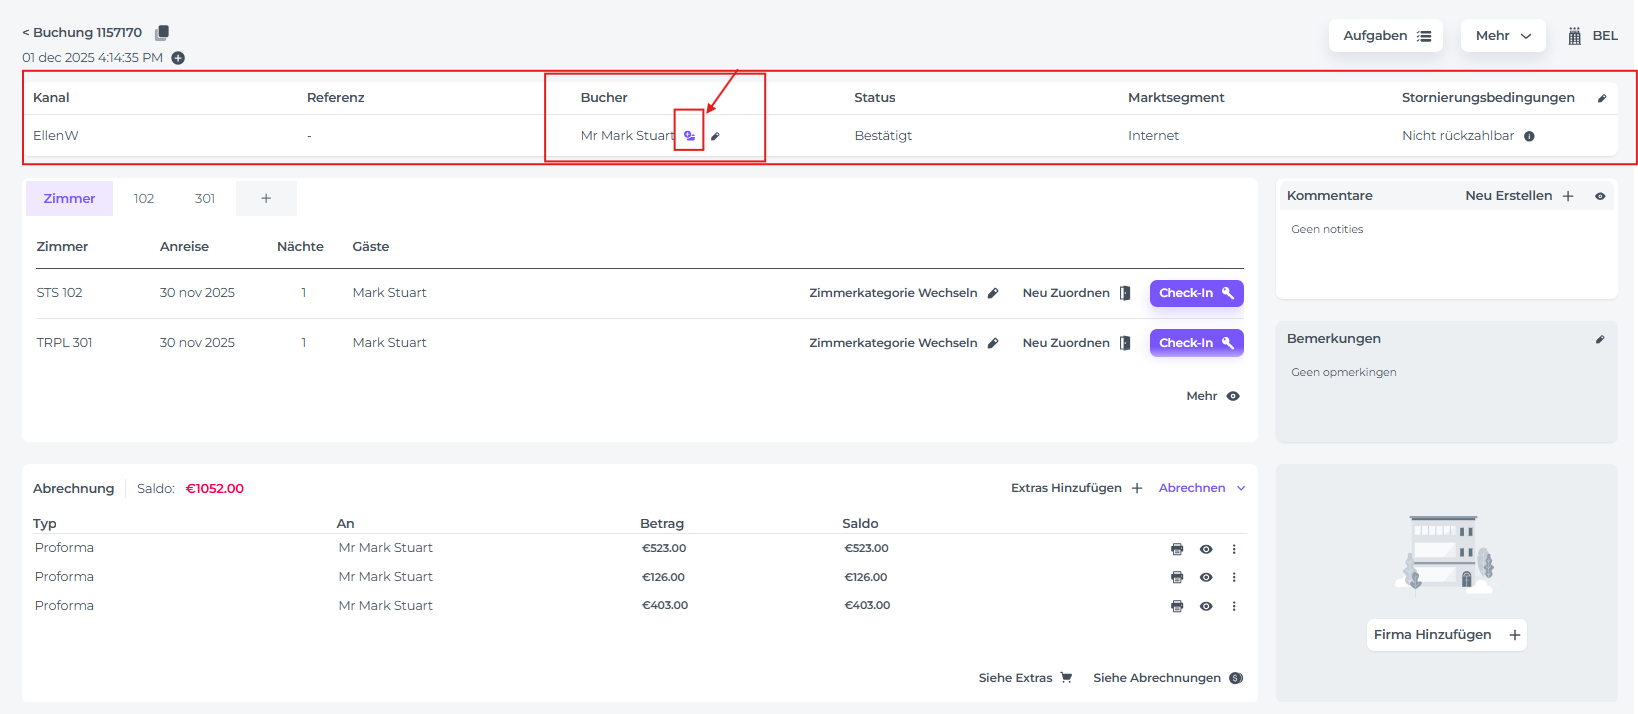Add new room tab with plus
Viewport: 1638px width, 714px height.
(x=266, y=198)
